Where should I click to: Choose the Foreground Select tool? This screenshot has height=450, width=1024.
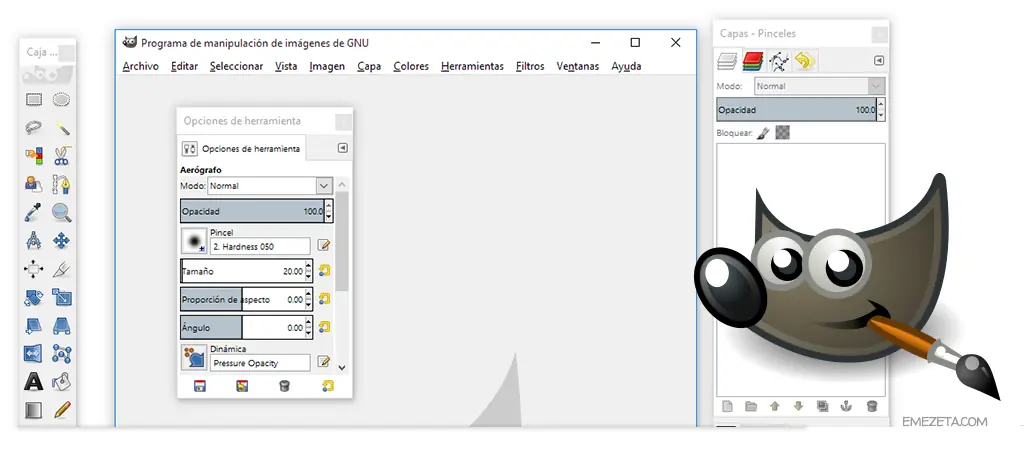pos(33,184)
